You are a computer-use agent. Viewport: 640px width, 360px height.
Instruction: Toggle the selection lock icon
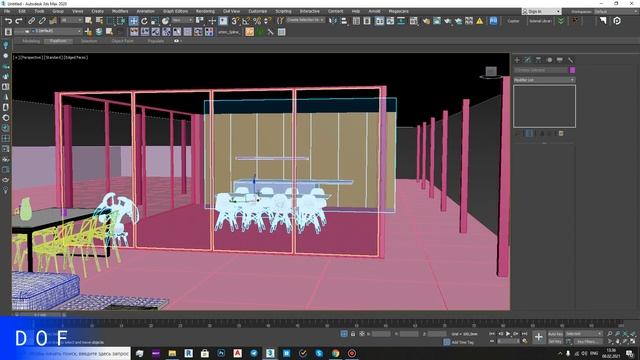click(353, 334)
